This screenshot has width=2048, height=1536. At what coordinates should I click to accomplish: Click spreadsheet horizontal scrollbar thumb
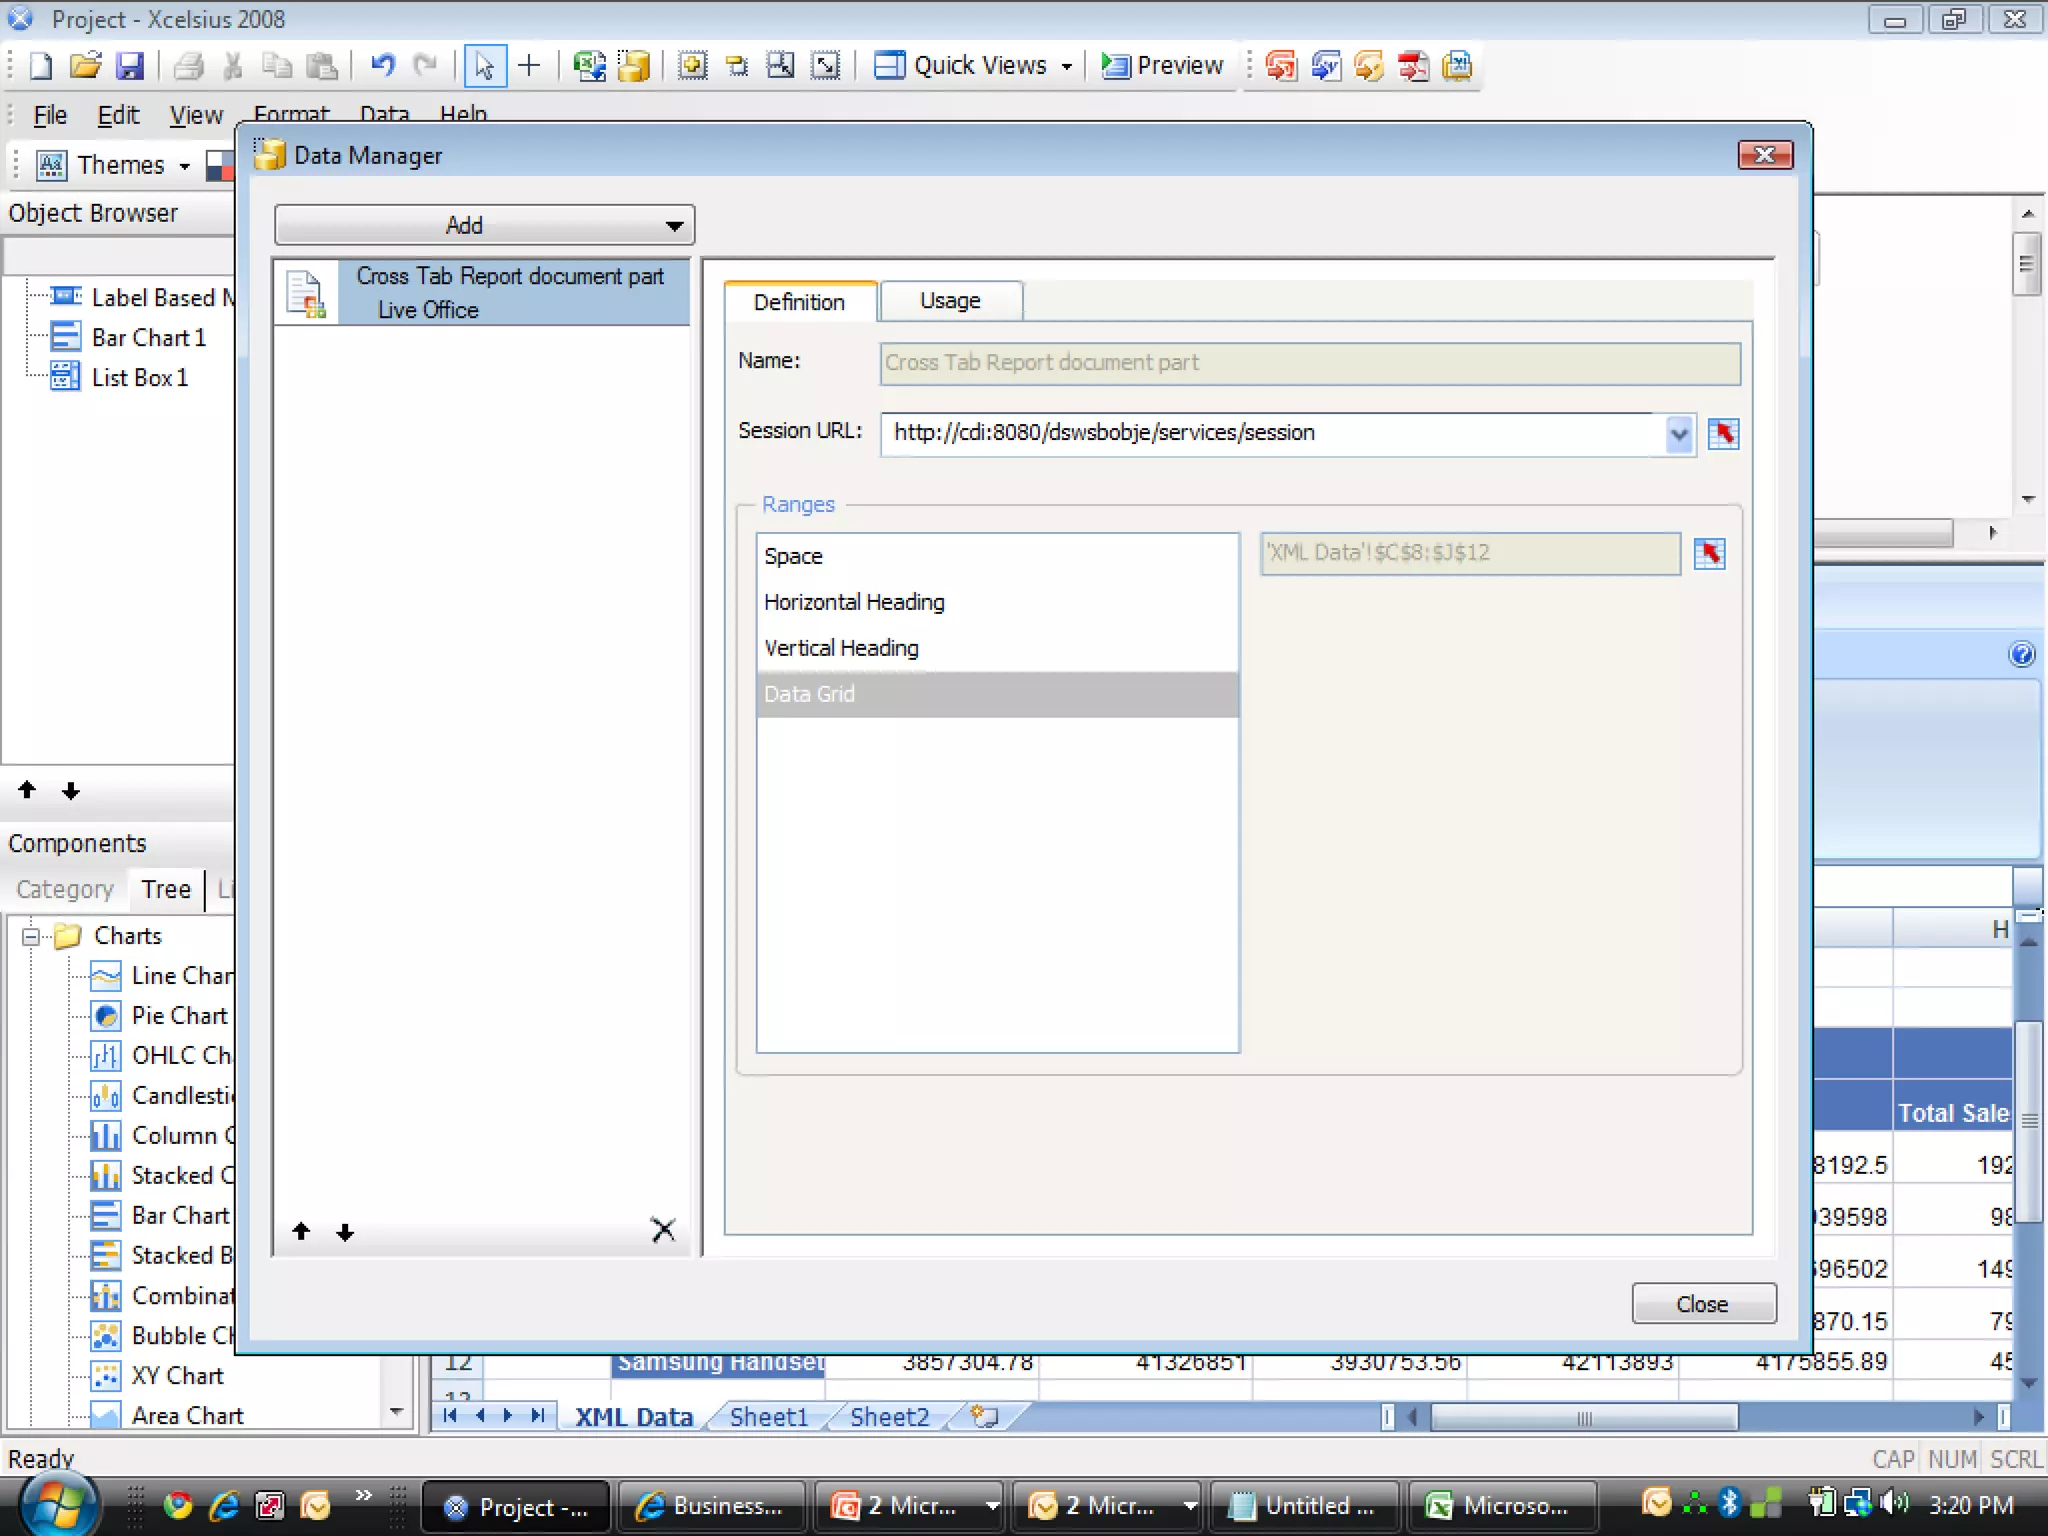pos(1584,1418)
